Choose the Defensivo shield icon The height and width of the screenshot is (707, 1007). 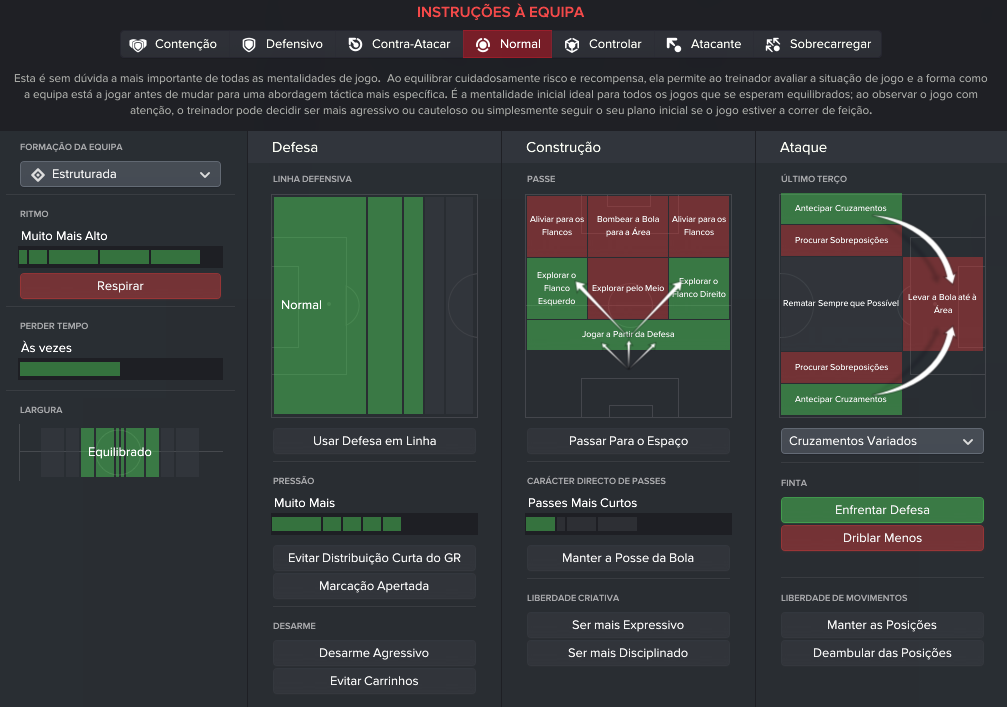click(249, 44)
